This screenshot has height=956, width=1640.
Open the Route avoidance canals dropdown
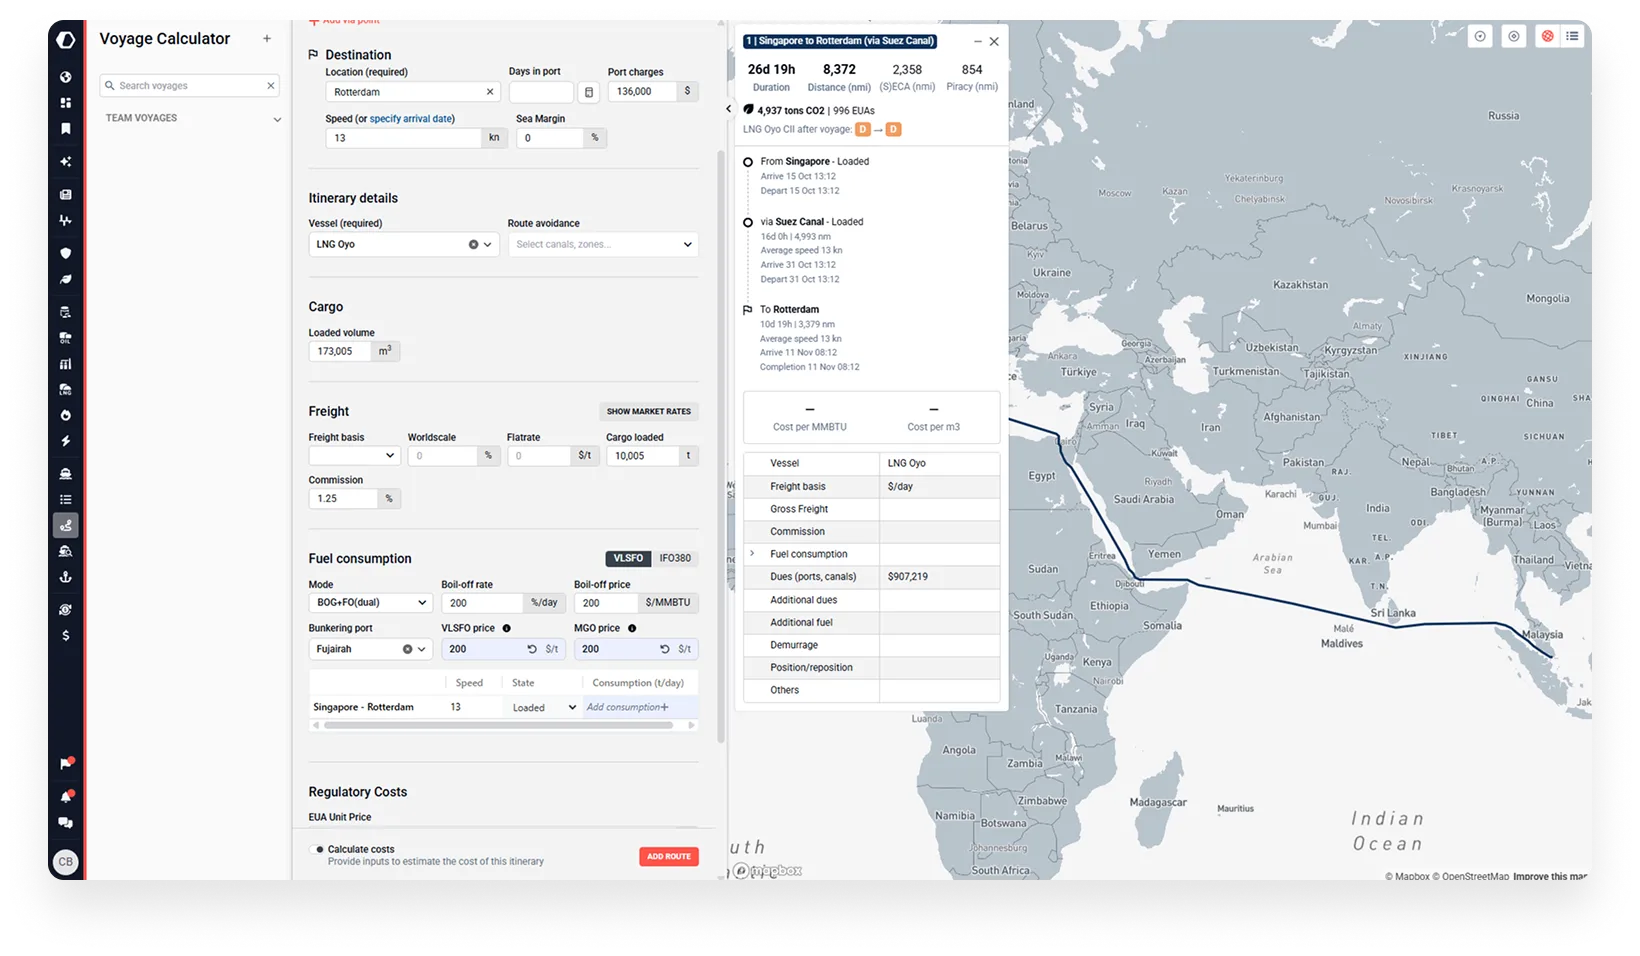click(602, 244)
